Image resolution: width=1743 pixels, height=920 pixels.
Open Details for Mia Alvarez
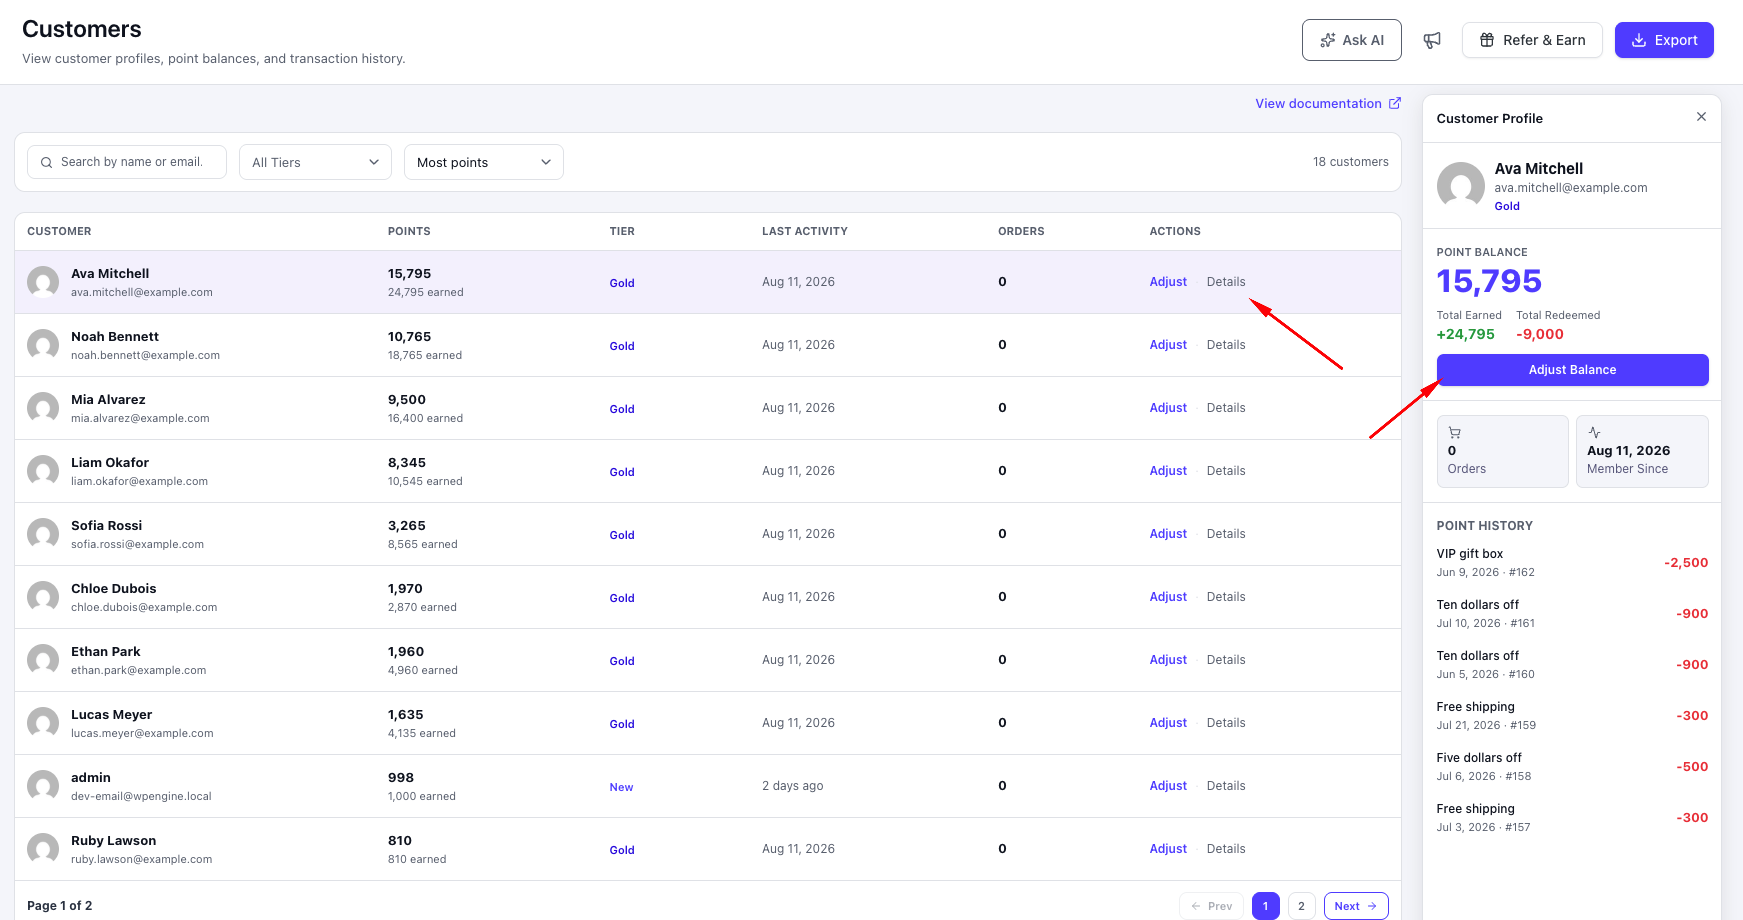1226,408
